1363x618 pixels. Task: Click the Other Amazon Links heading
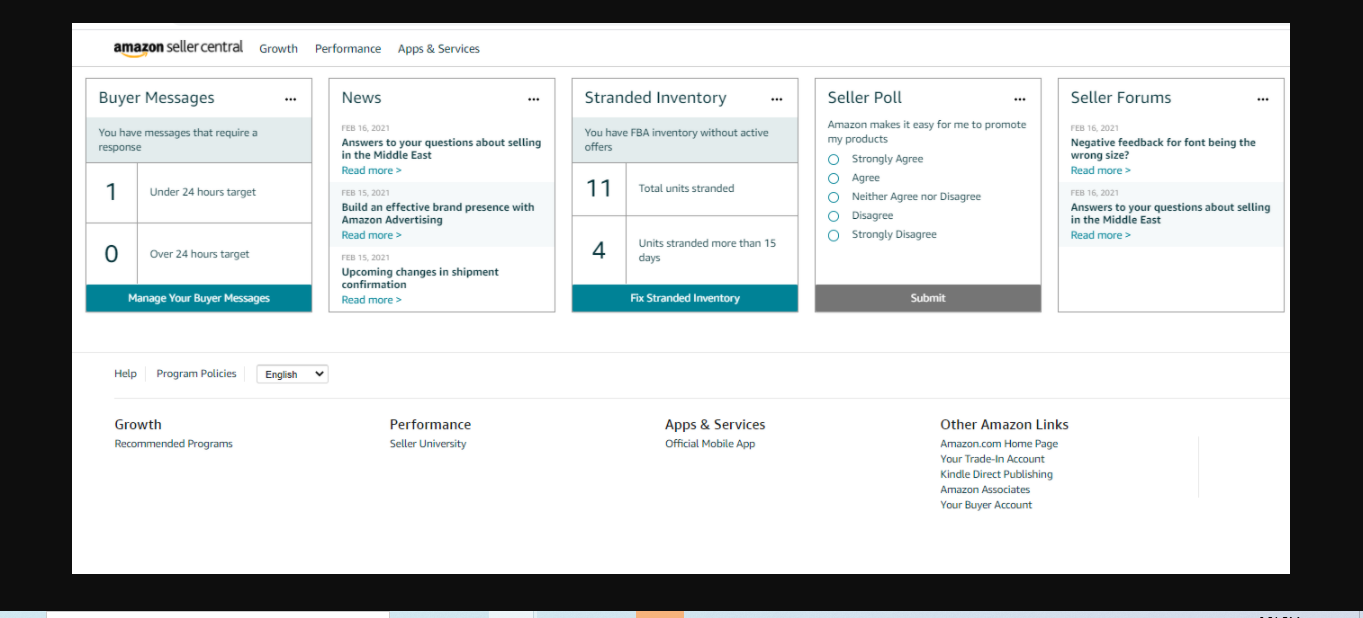[x=1004, y=425]
